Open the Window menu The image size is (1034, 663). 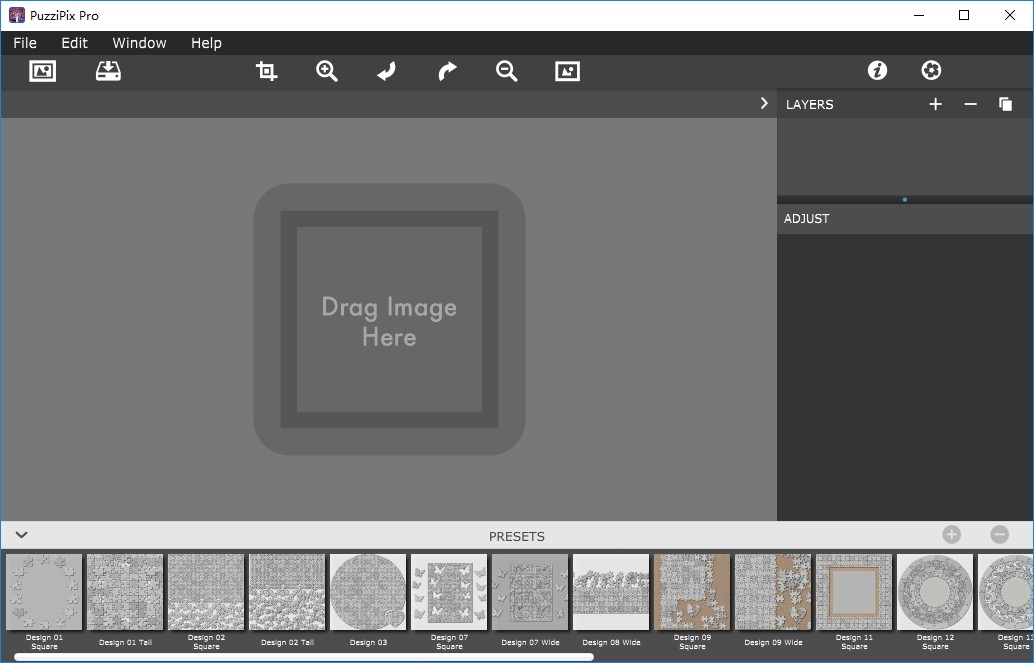139,43
